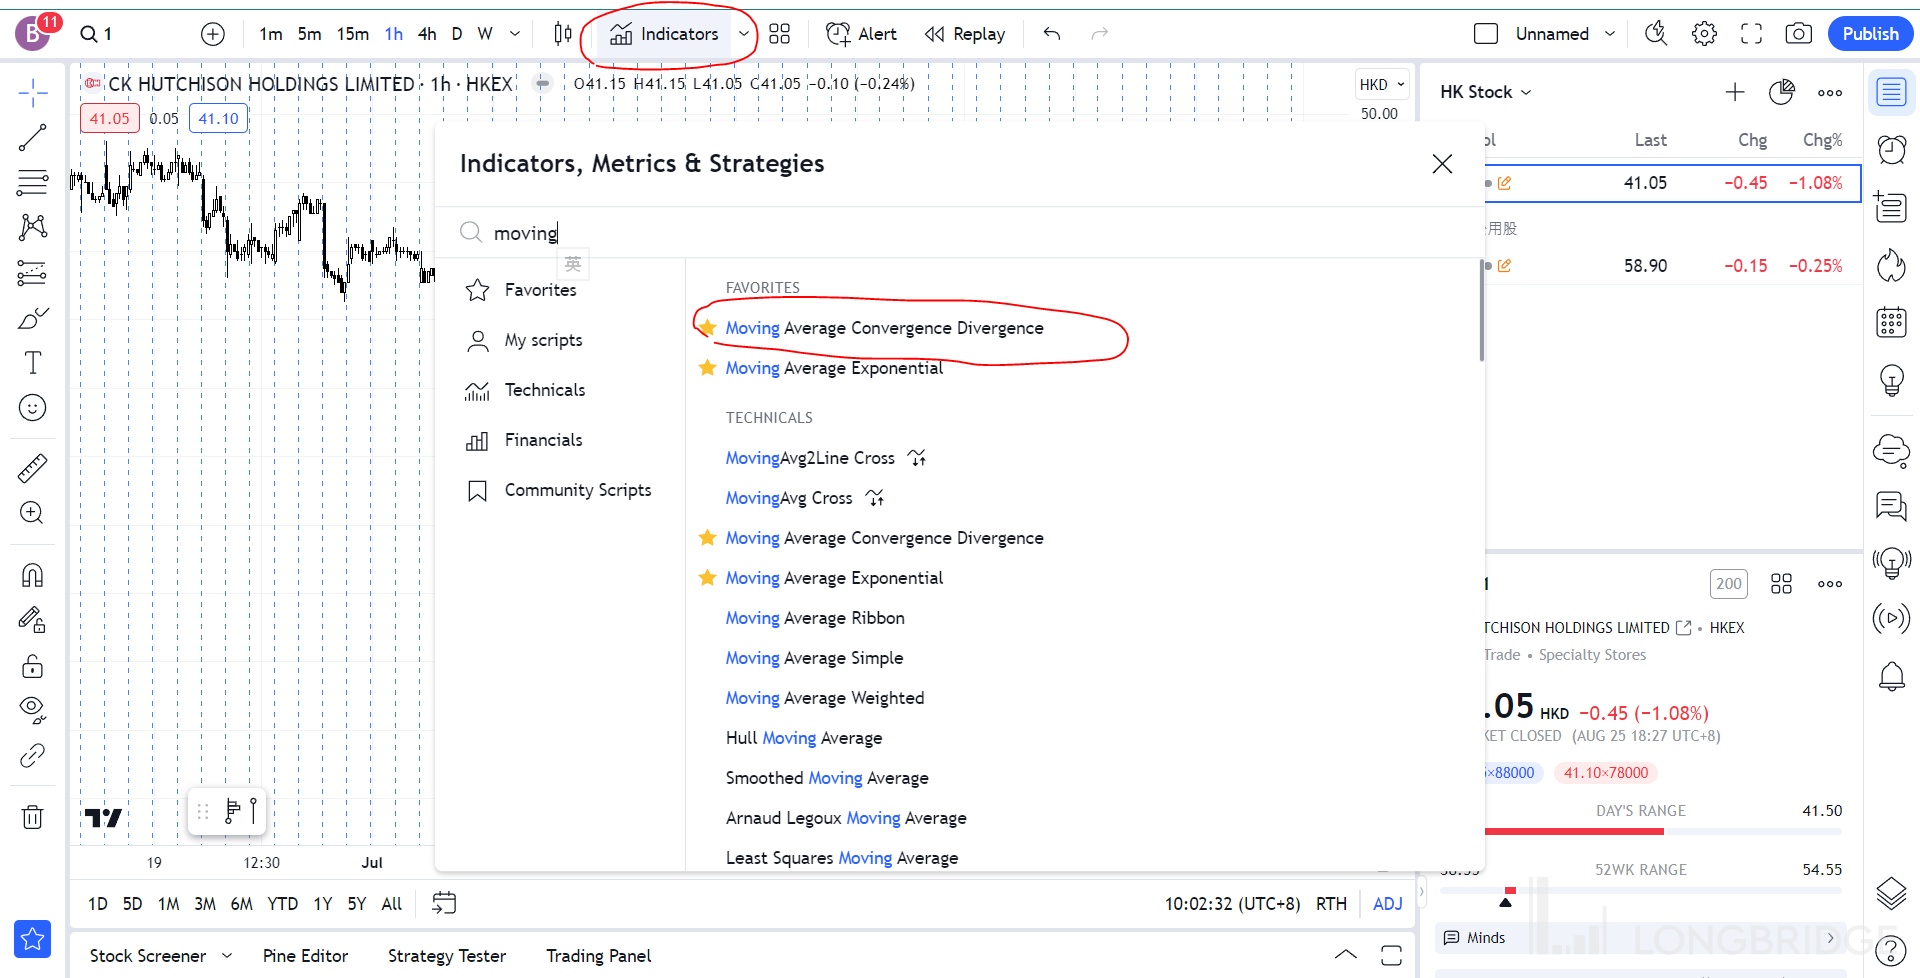Select the trend line drawing tool
Screen dimensions: 1920x978
pyautogui.click(x=32, y=138)
